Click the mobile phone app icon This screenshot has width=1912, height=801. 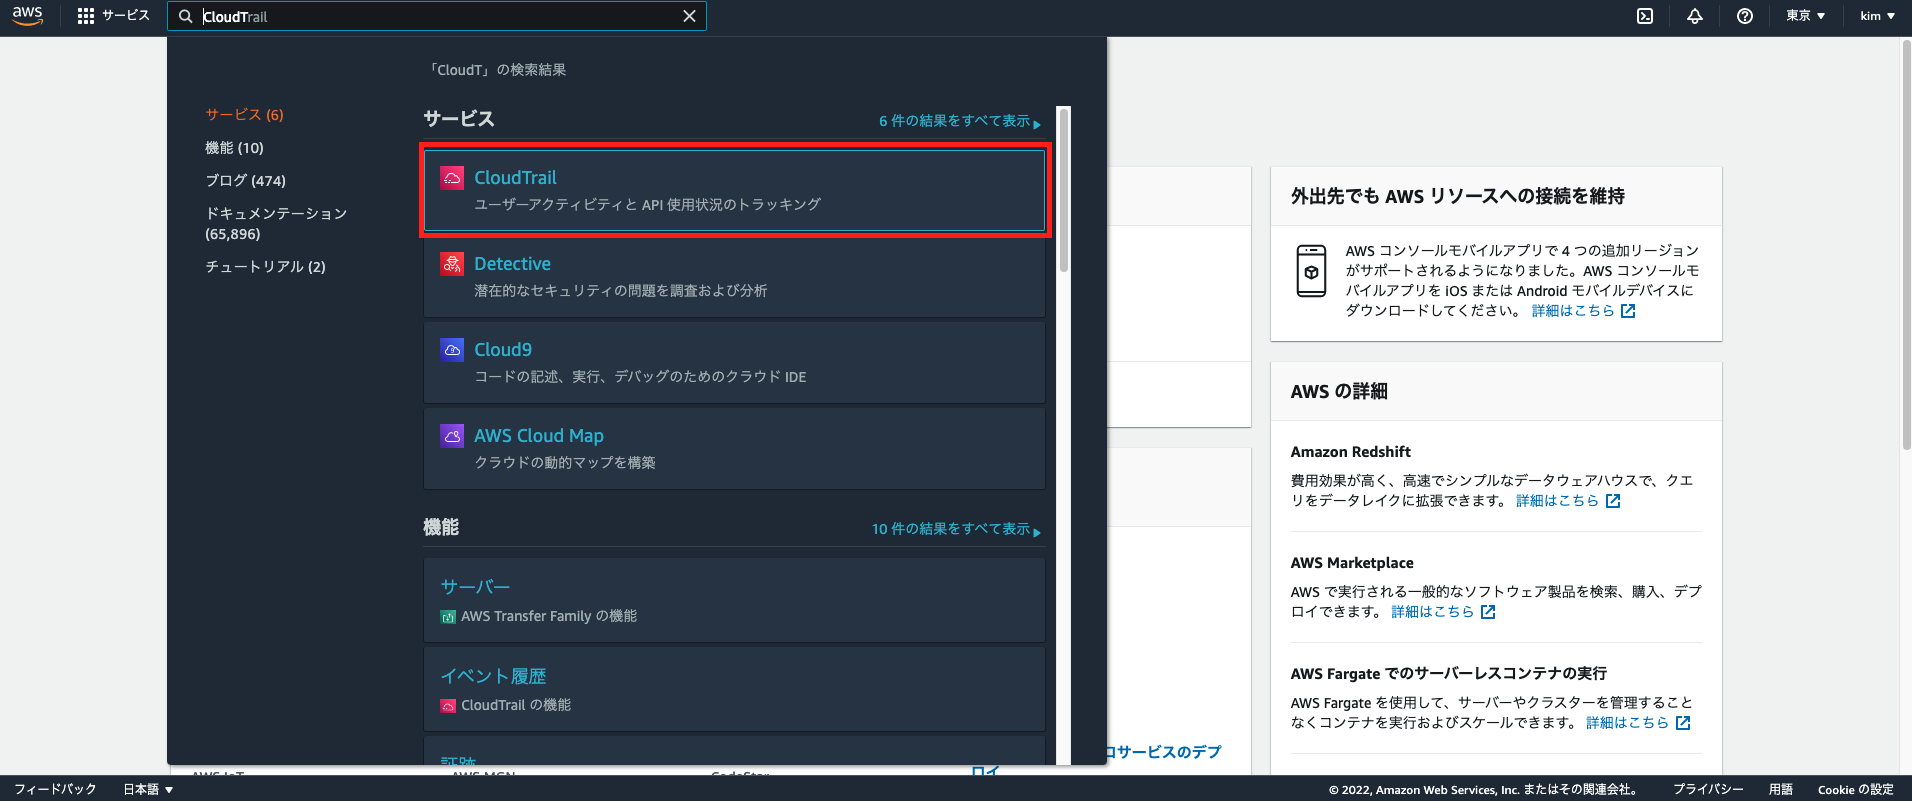[x=1311, y=271]
